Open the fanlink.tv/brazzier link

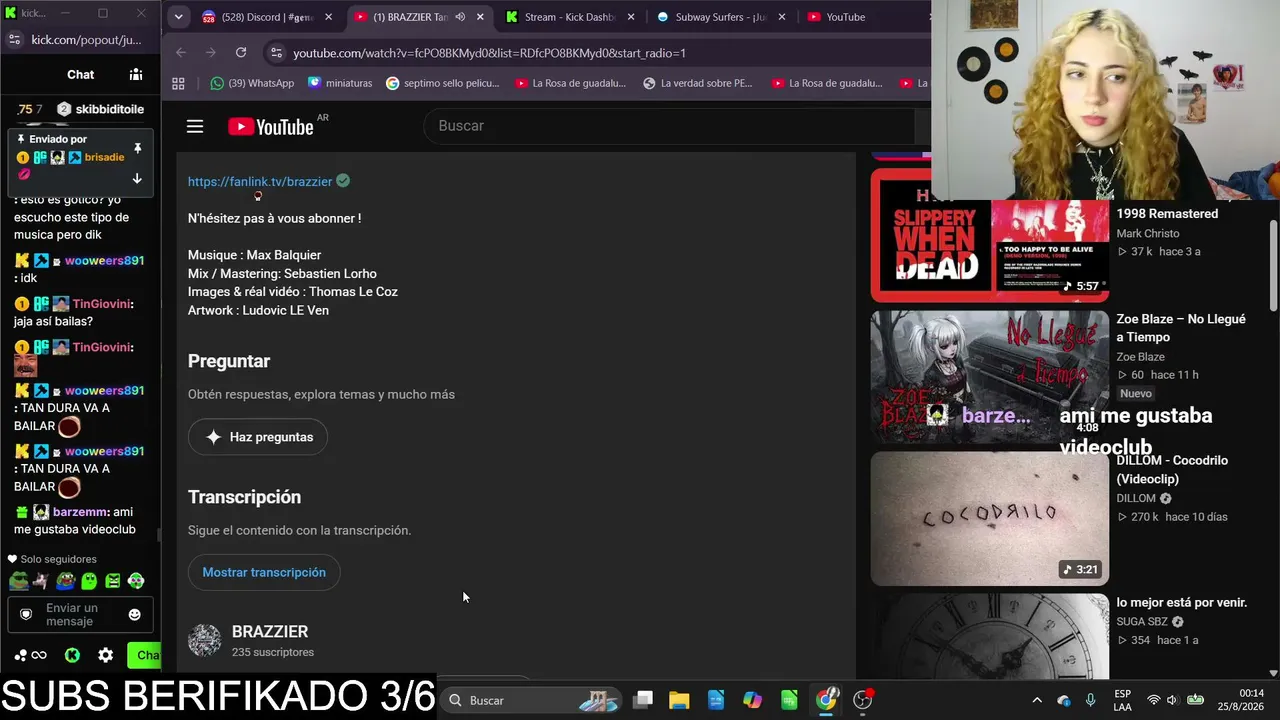[260, 181]
